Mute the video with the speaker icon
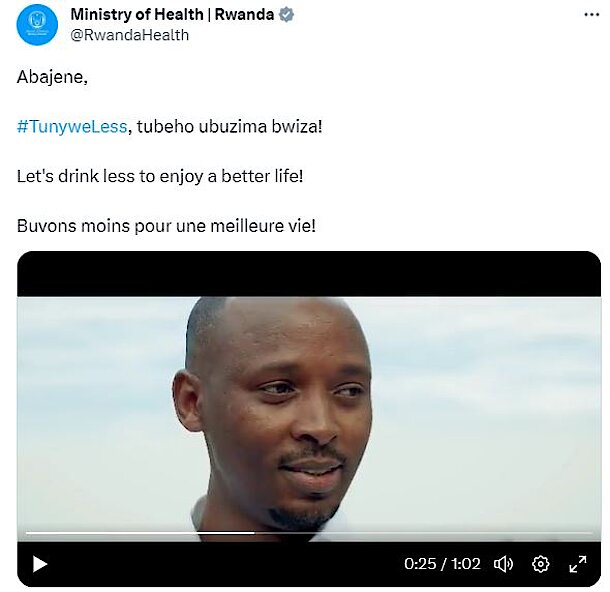610x592 pixels. (503, 564)
